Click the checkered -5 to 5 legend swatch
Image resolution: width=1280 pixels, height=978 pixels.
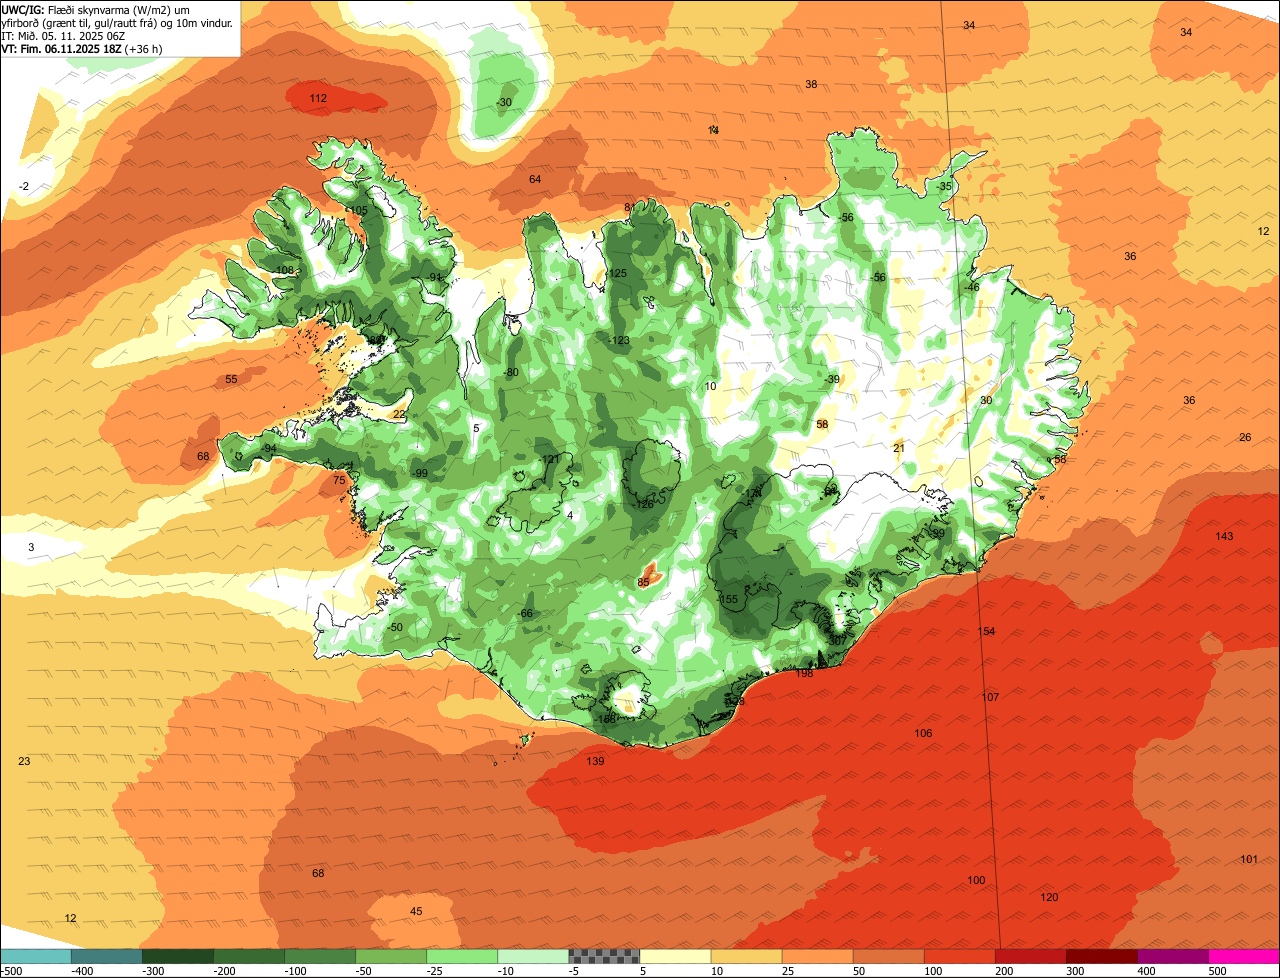tap(604, 956)
